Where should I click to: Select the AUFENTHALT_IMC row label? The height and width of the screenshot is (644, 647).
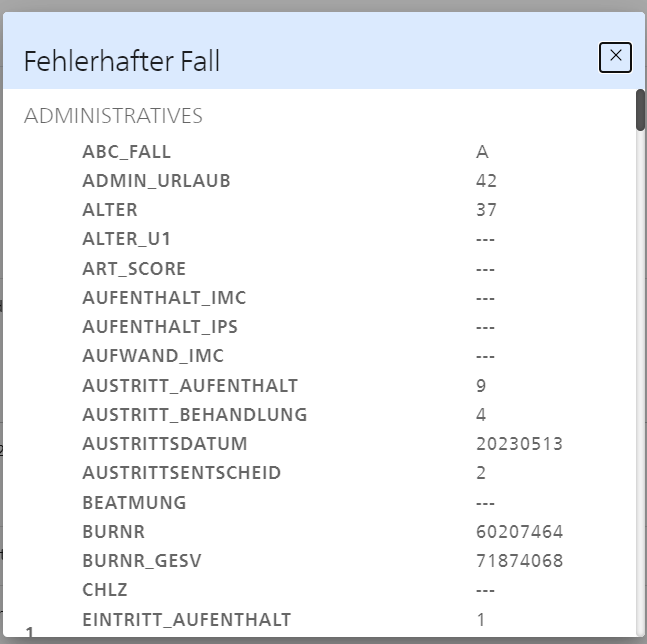(164, 297)
